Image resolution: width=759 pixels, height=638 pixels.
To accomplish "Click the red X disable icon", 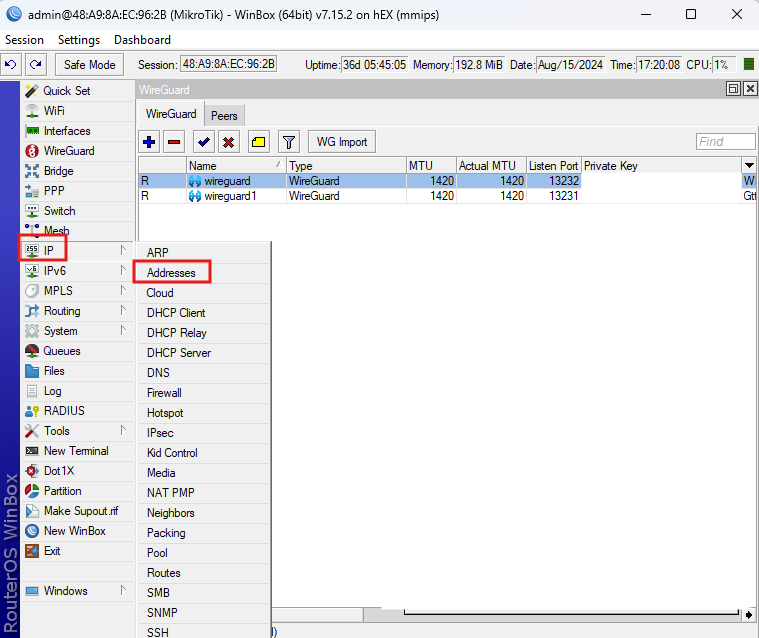I will 228,142.
